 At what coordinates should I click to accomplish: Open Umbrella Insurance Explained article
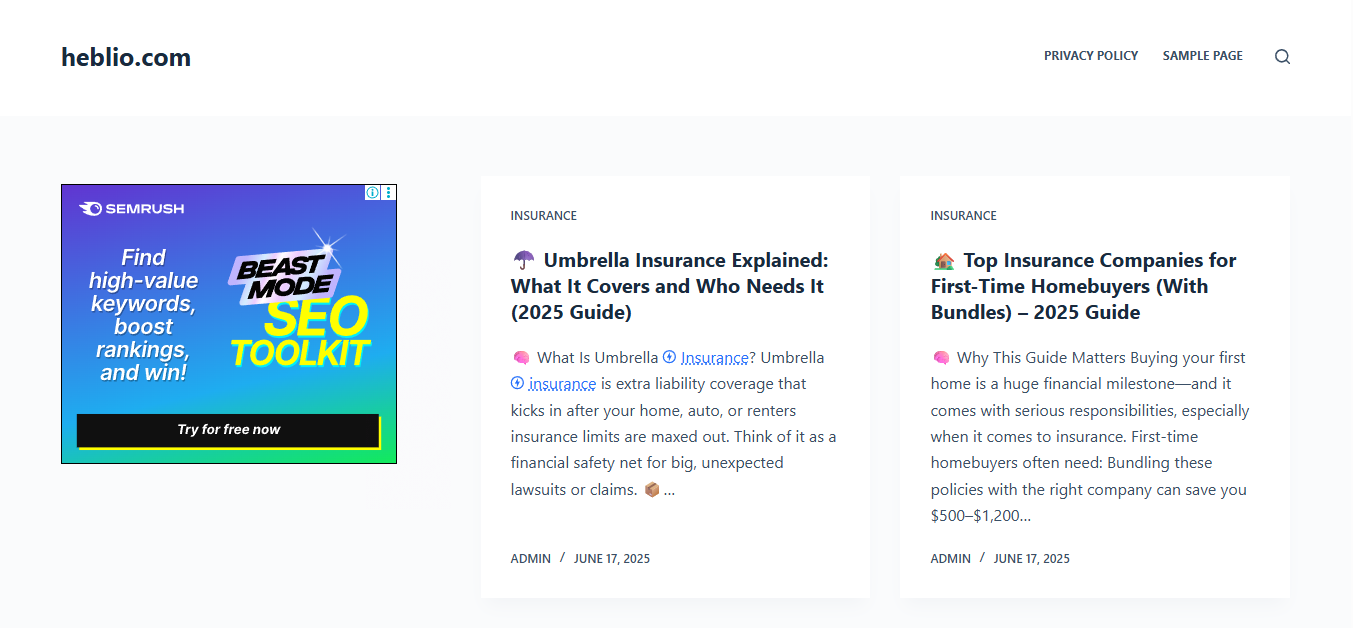coord(670,286)
